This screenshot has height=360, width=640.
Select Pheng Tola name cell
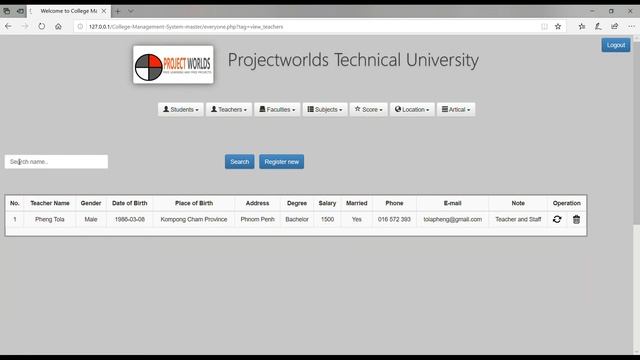50,219
